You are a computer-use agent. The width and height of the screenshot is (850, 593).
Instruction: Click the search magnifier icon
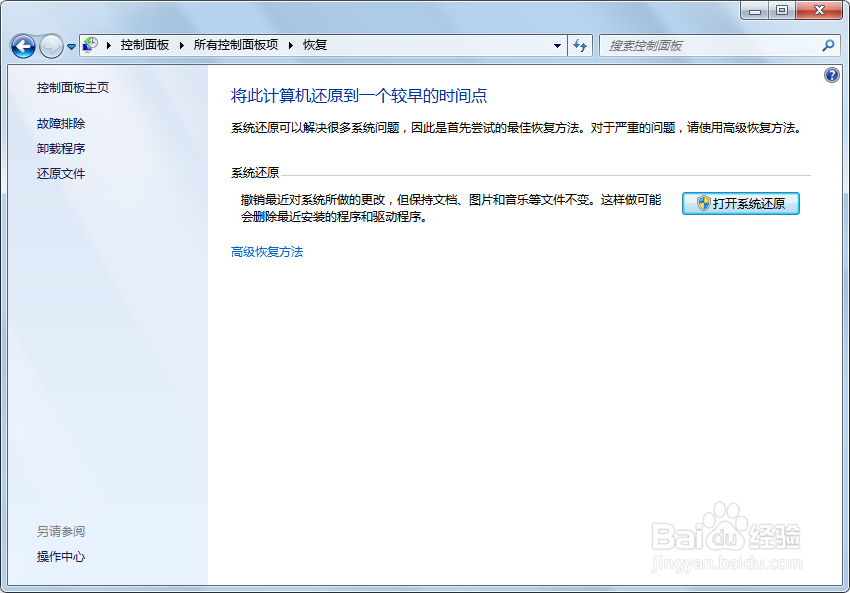pyautogui.click(x=828, y=45)
